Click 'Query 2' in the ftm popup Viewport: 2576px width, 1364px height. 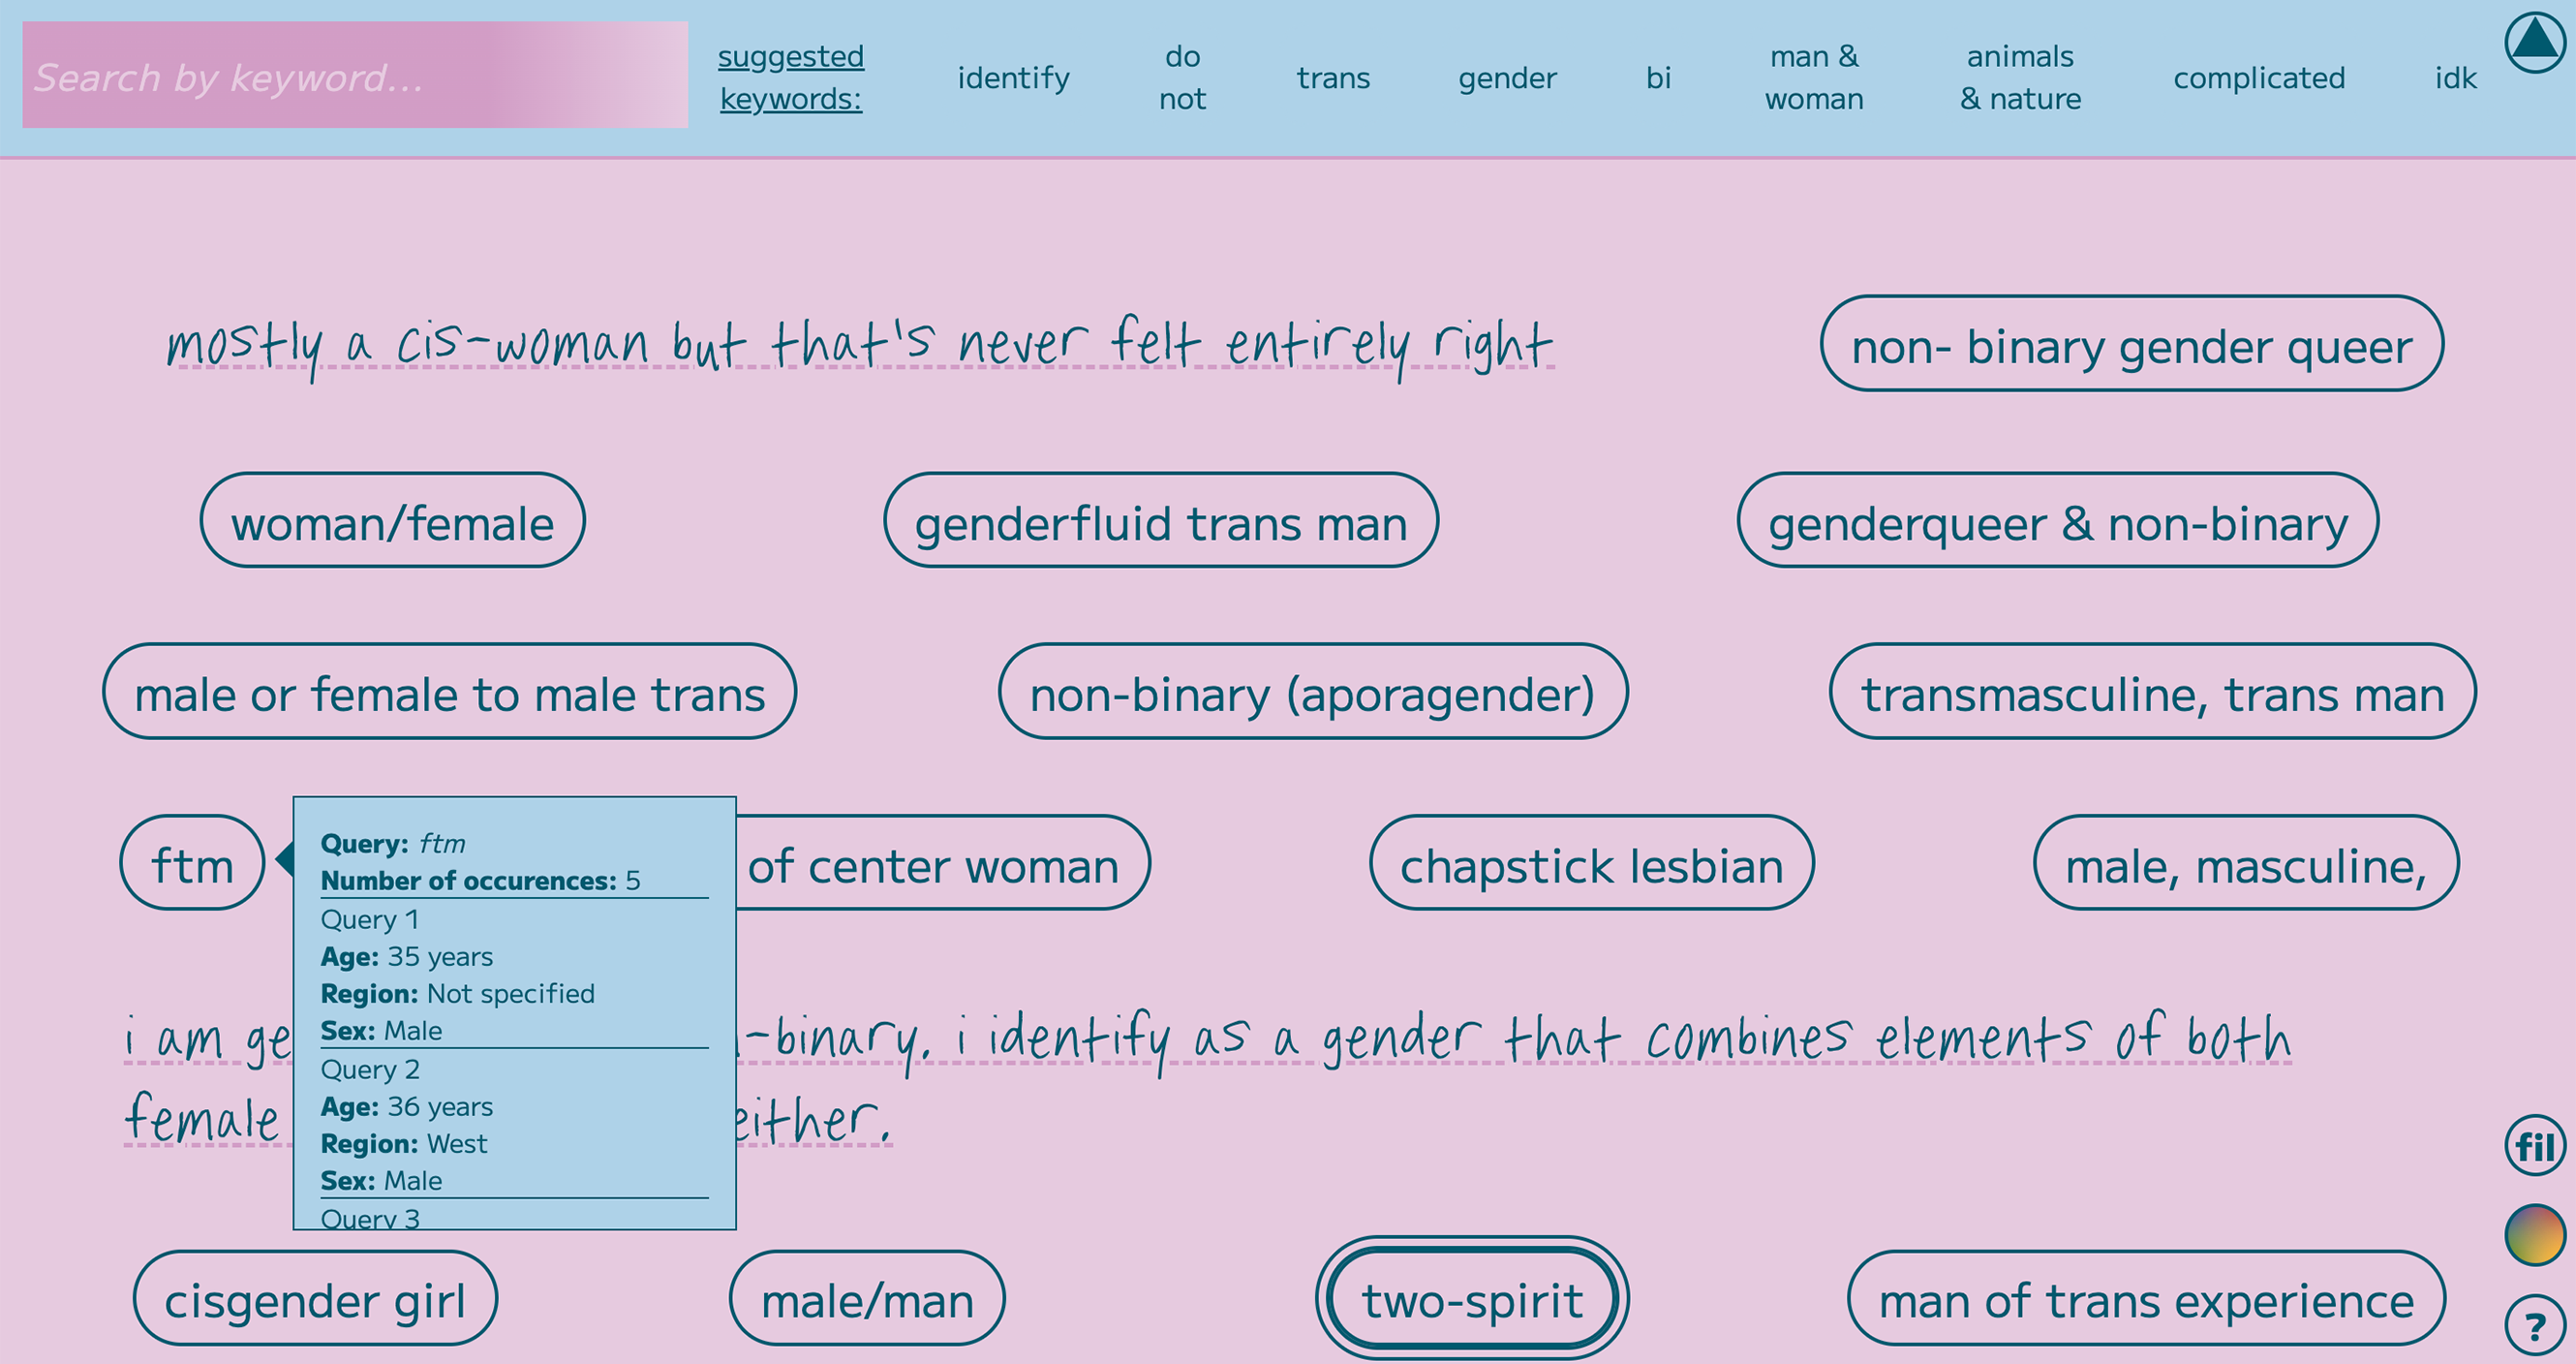(370, 1069)
